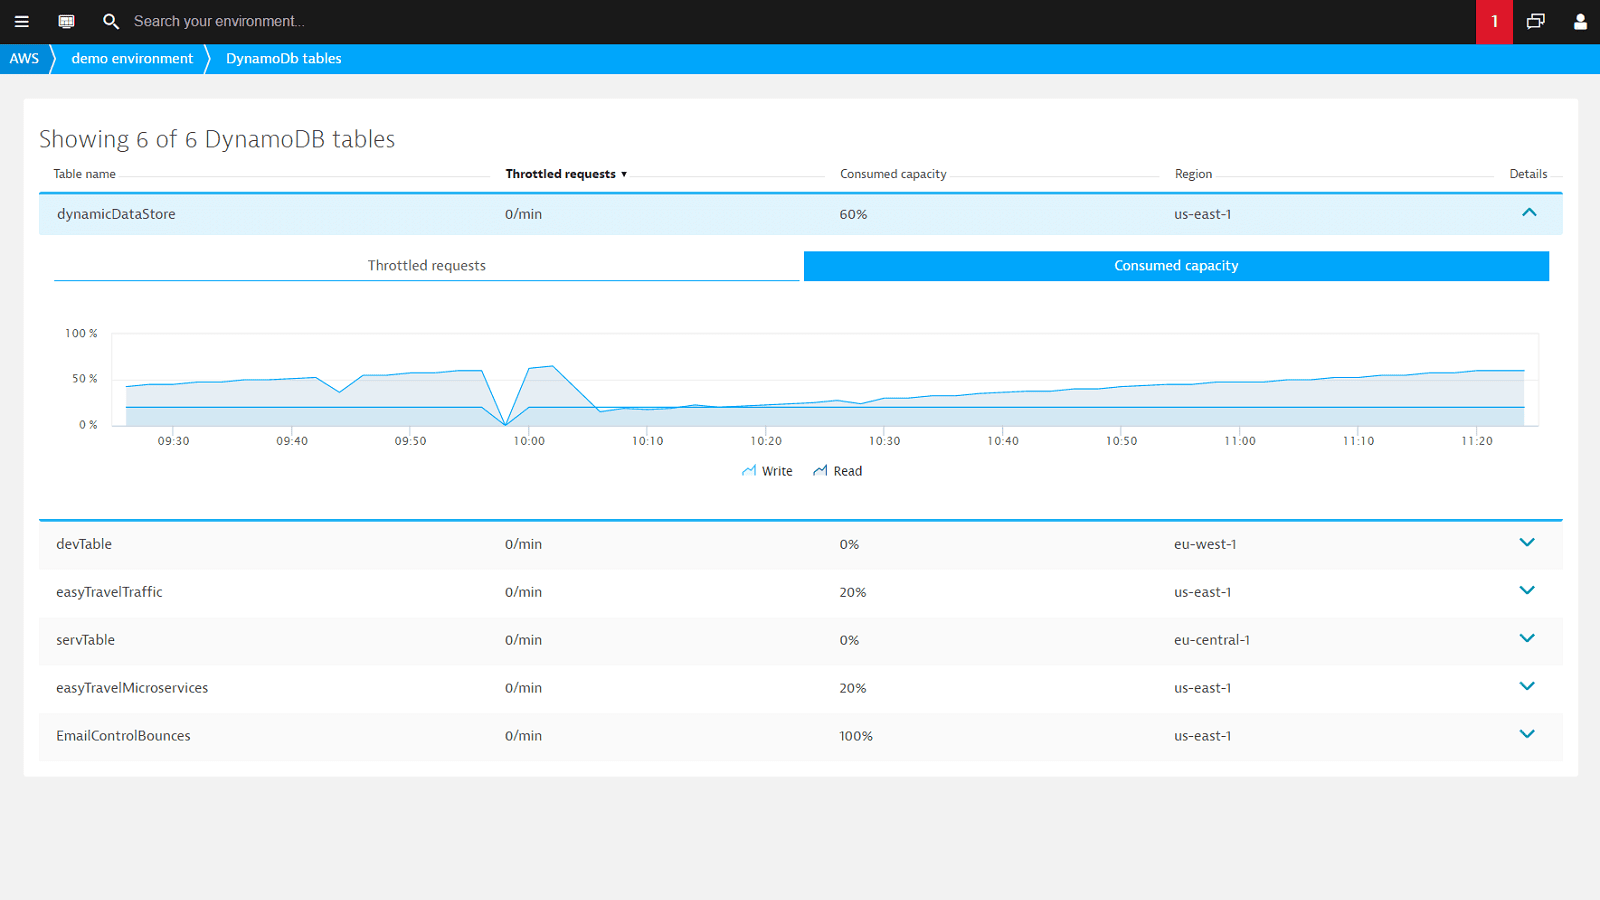
Task: Go to AWS breadcrumb
Action: [24, 58]
